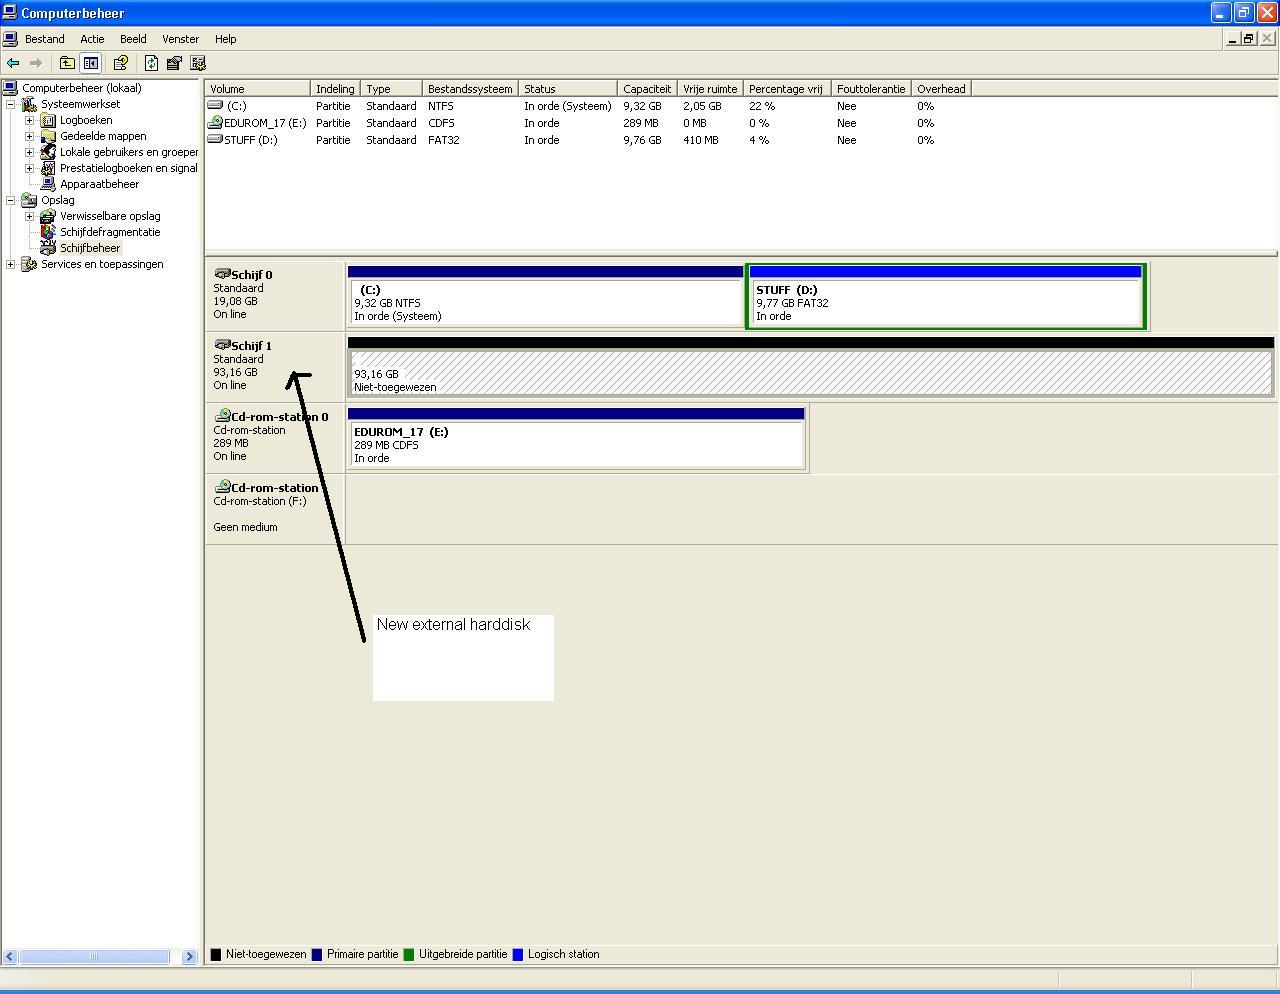
Task: Select Verwisselbare opslag in the tree
Action: 110,216
